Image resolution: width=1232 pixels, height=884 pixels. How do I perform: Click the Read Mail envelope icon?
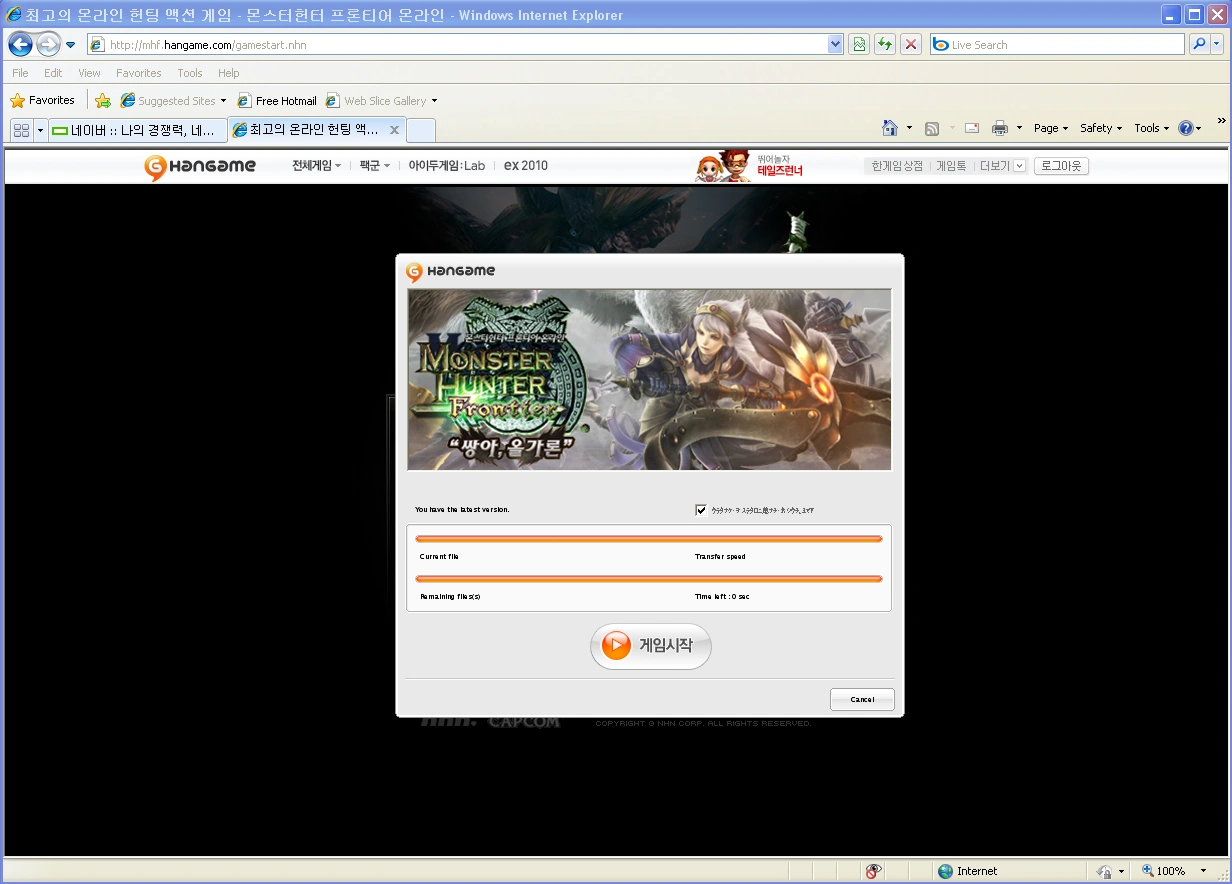tap(971, 128)
